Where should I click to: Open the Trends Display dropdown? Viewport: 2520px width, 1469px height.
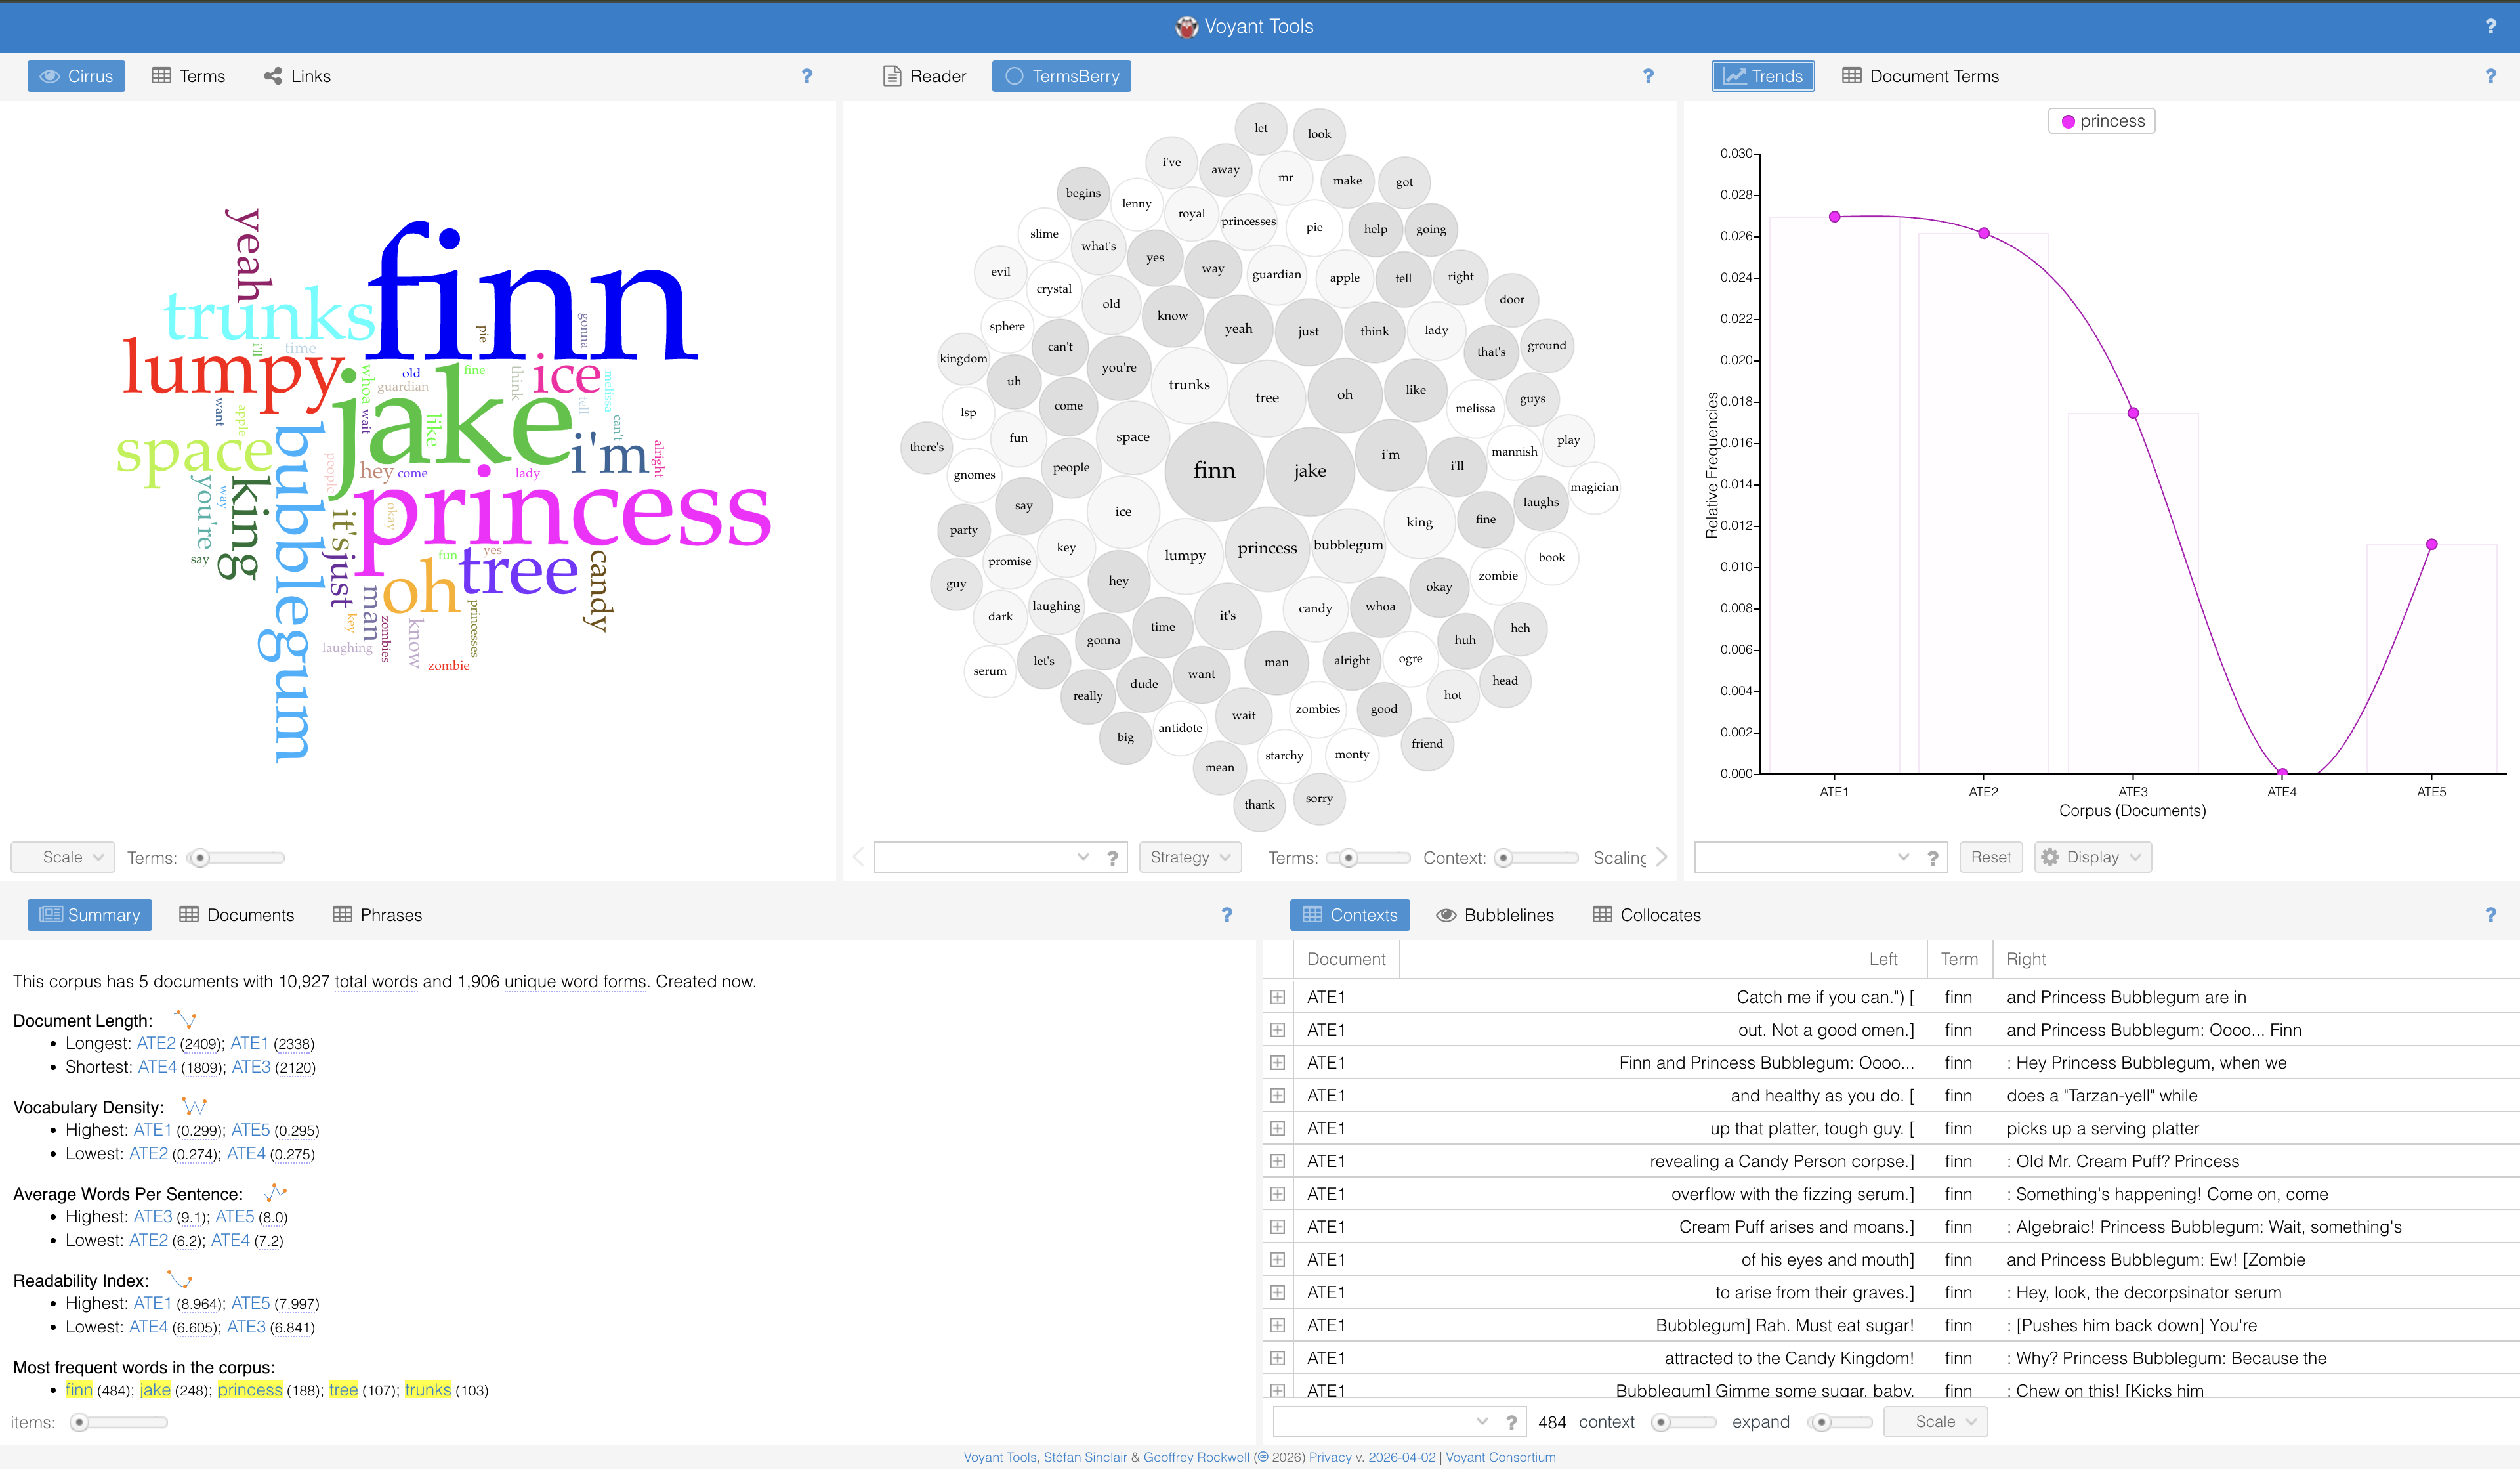(x=2093, y=858)
